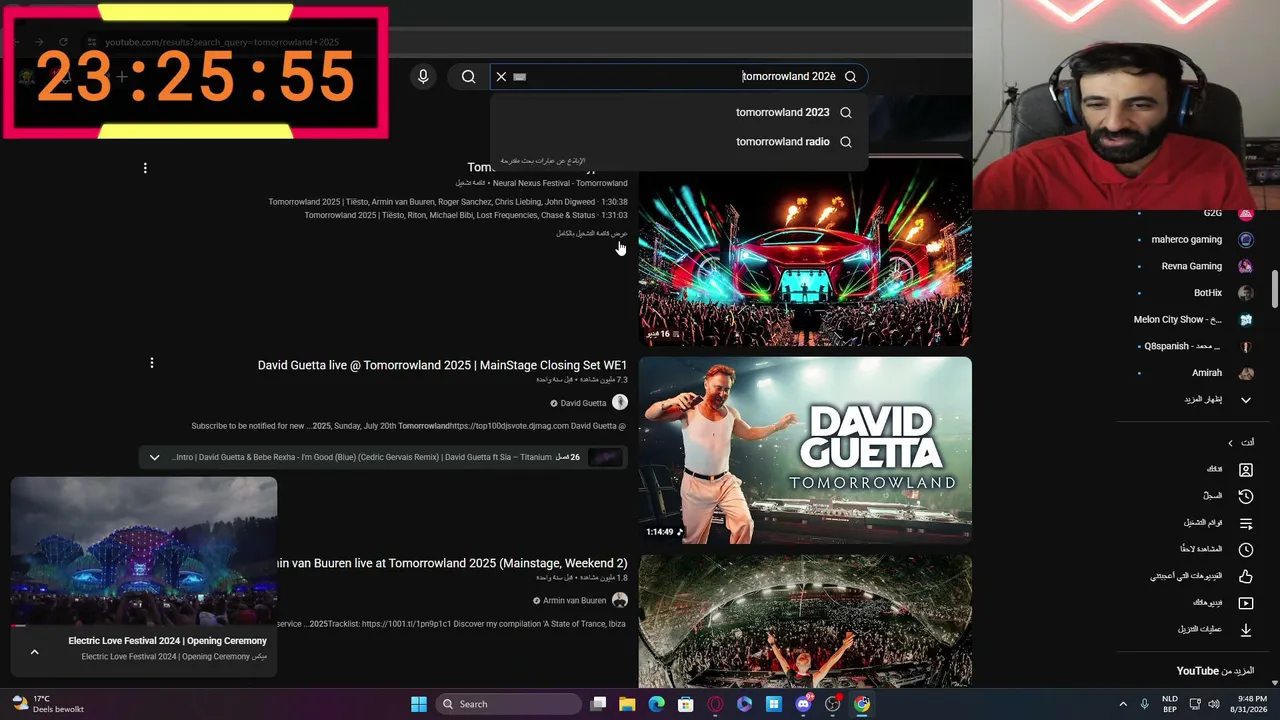Image resolution: width=1280 pixels, height=720 pixels.
Task: Open Discord from the taskbar
Action: coord(803,704)
